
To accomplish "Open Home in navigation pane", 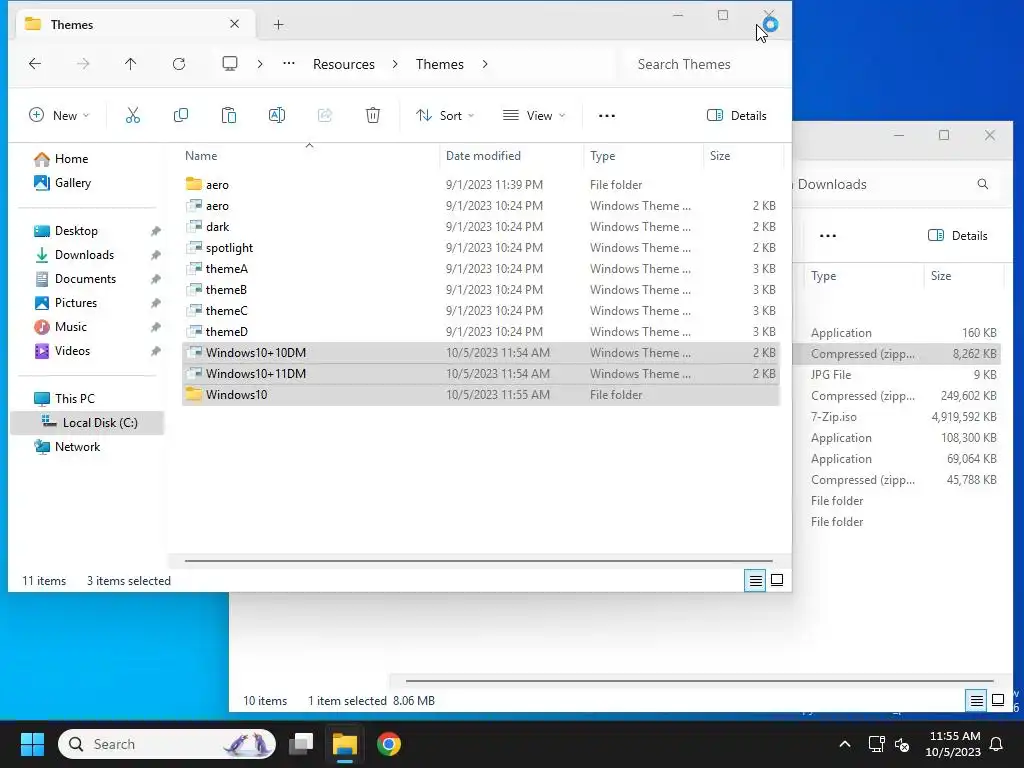I will (71, 159).
